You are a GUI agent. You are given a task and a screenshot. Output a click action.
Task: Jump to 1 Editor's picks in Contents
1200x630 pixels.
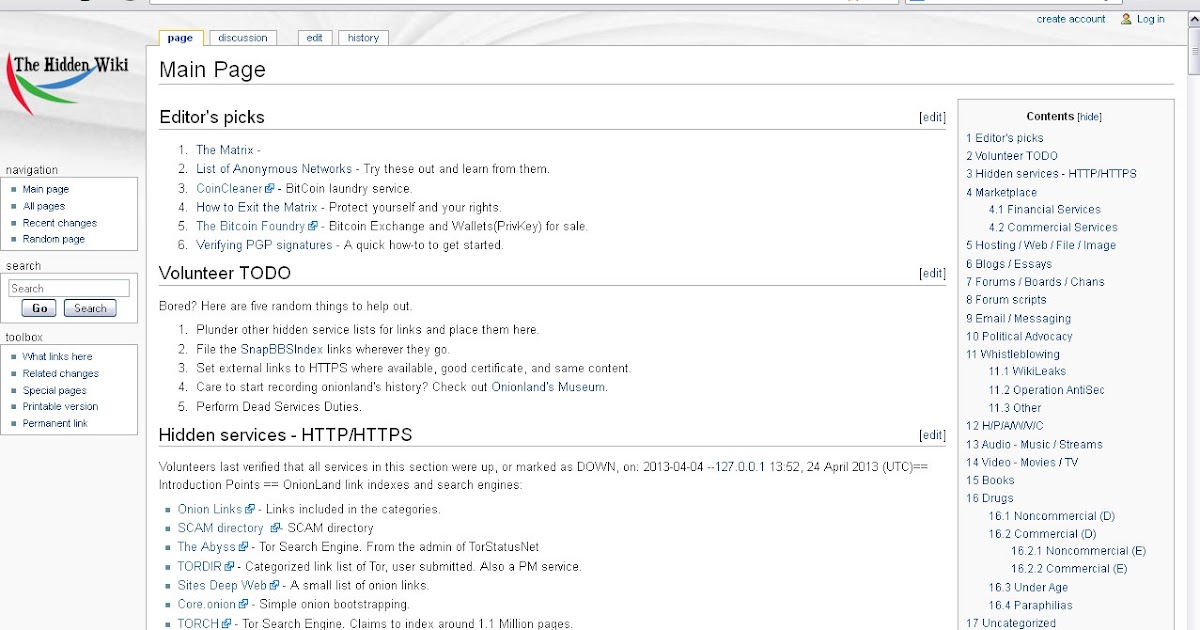tap(1004, 138)
